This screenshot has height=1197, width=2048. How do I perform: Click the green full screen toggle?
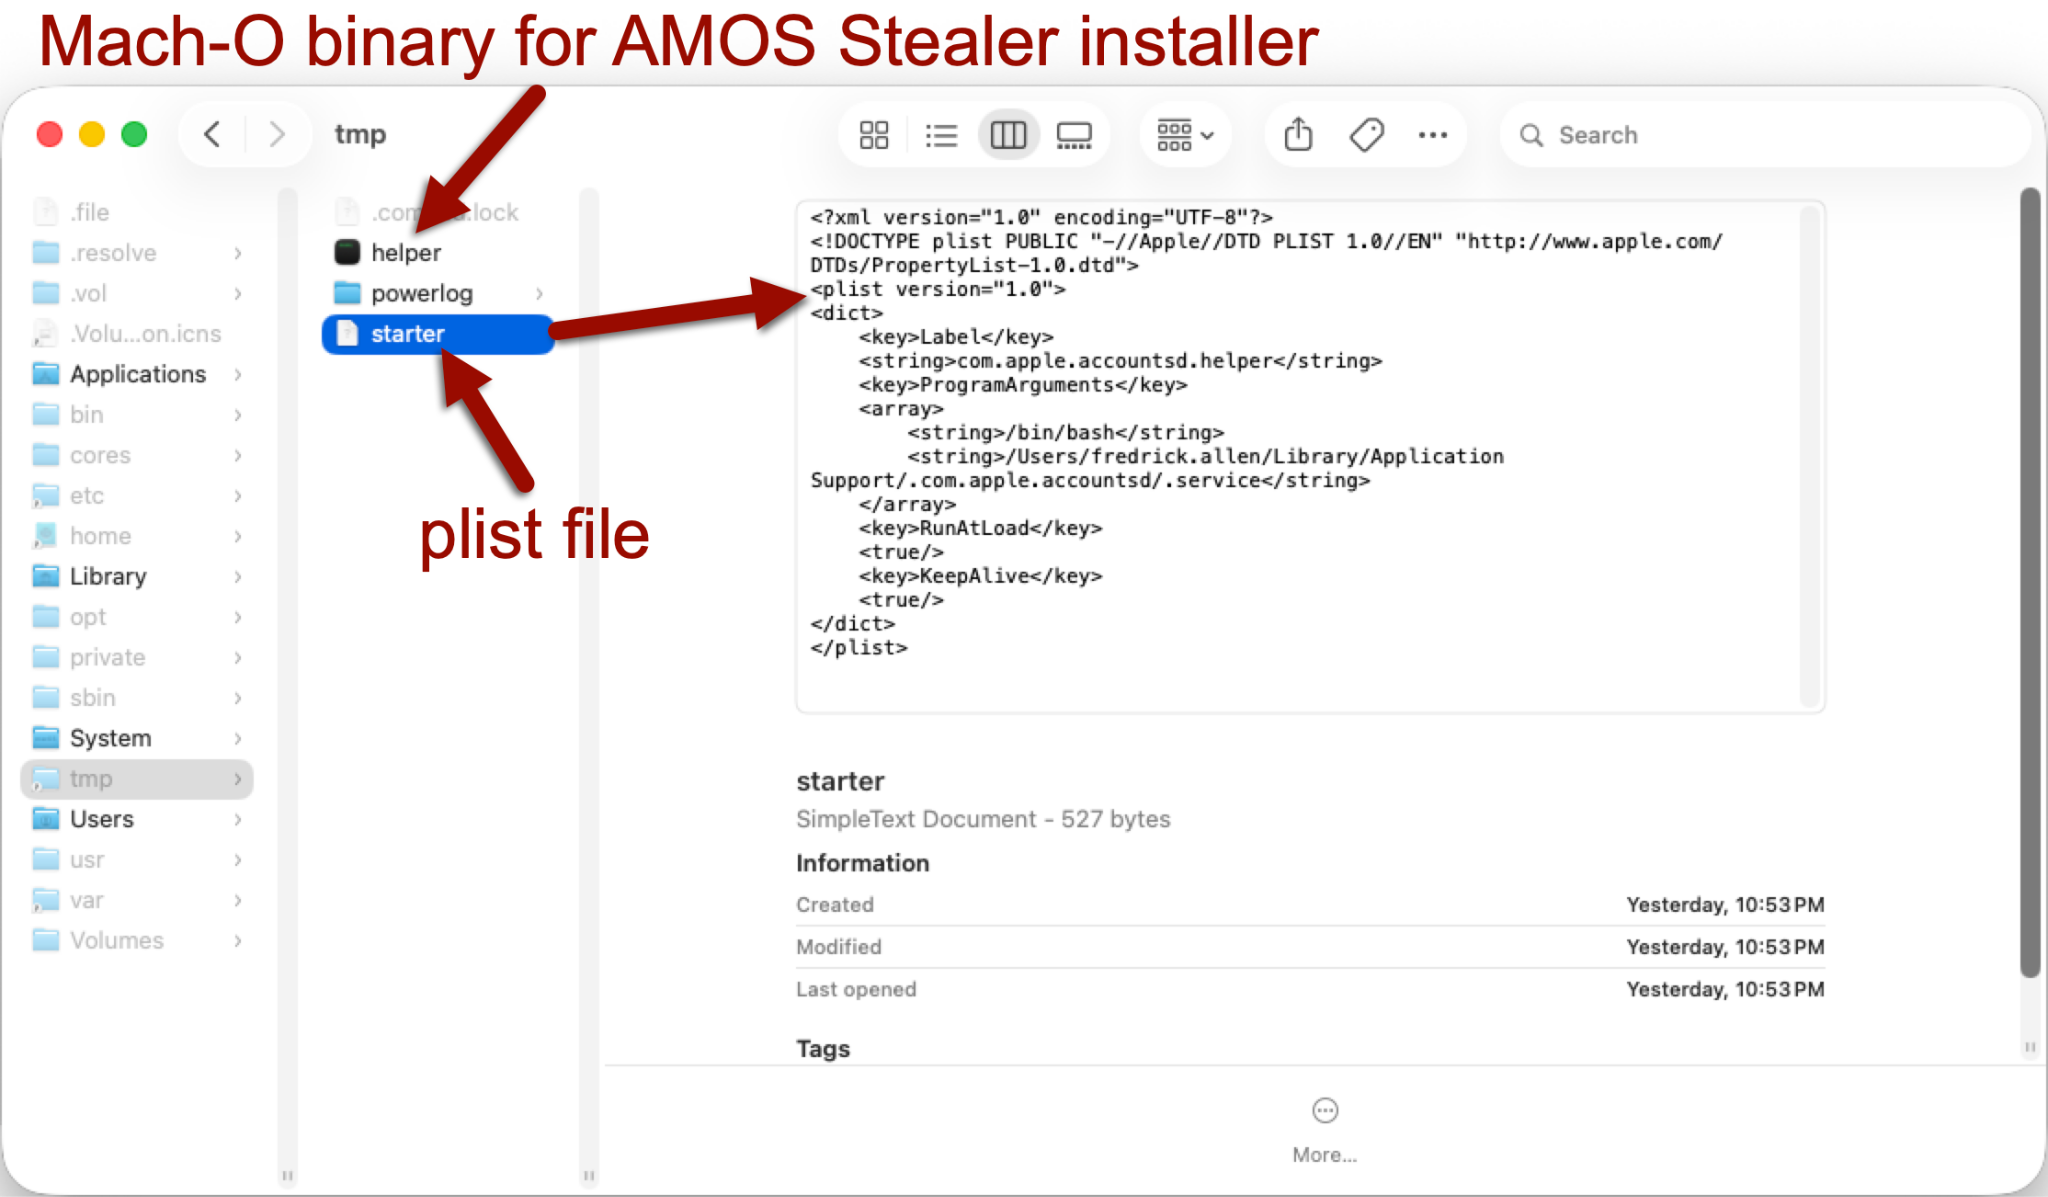134,134
